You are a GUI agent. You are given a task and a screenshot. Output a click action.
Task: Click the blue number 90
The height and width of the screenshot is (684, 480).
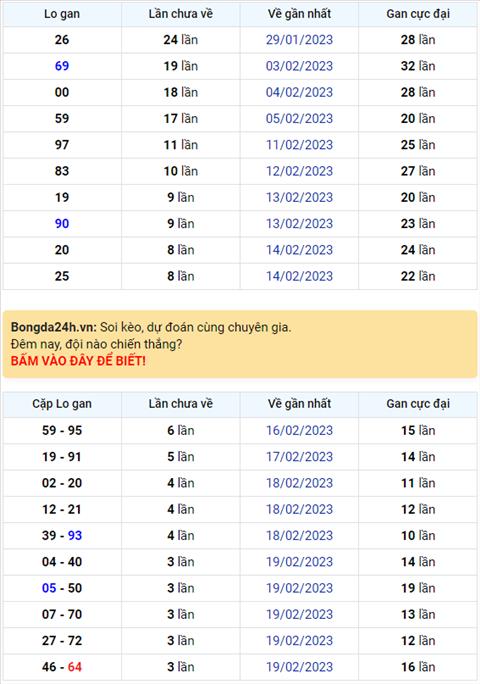[x=62, y=223]
